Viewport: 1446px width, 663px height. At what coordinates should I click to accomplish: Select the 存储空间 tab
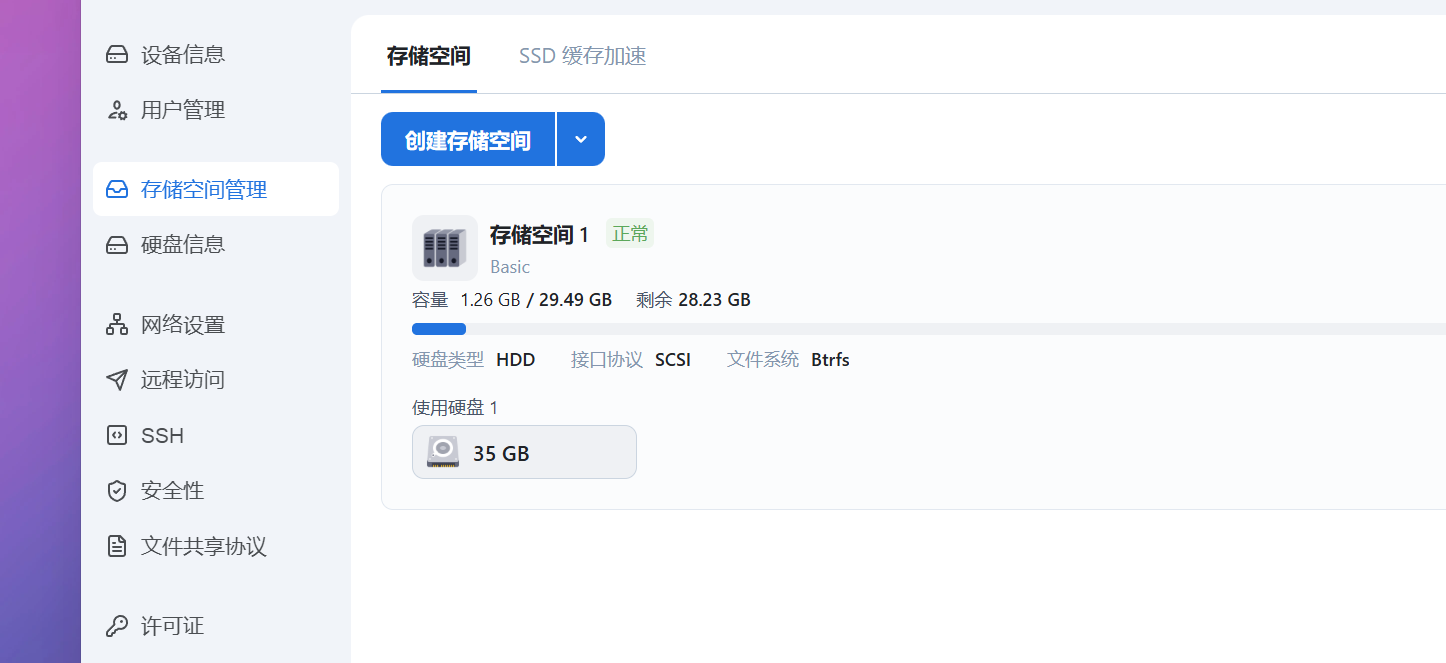pyautogui.click(x=428, y=56)
